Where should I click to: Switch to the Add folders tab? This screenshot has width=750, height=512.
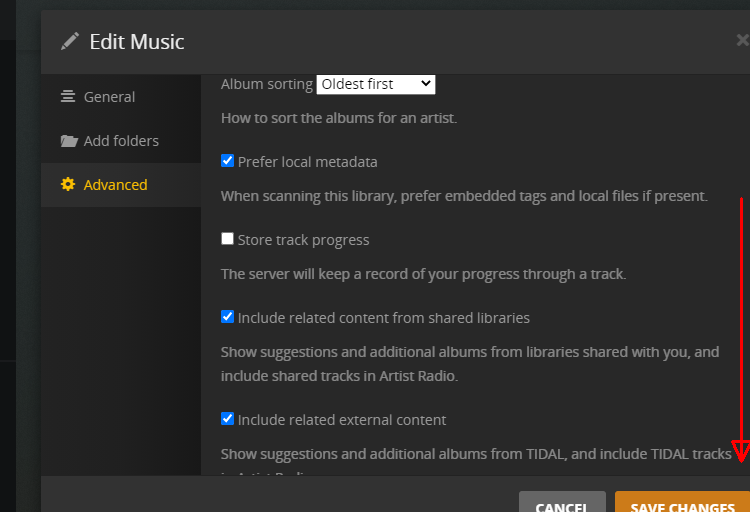121,141
